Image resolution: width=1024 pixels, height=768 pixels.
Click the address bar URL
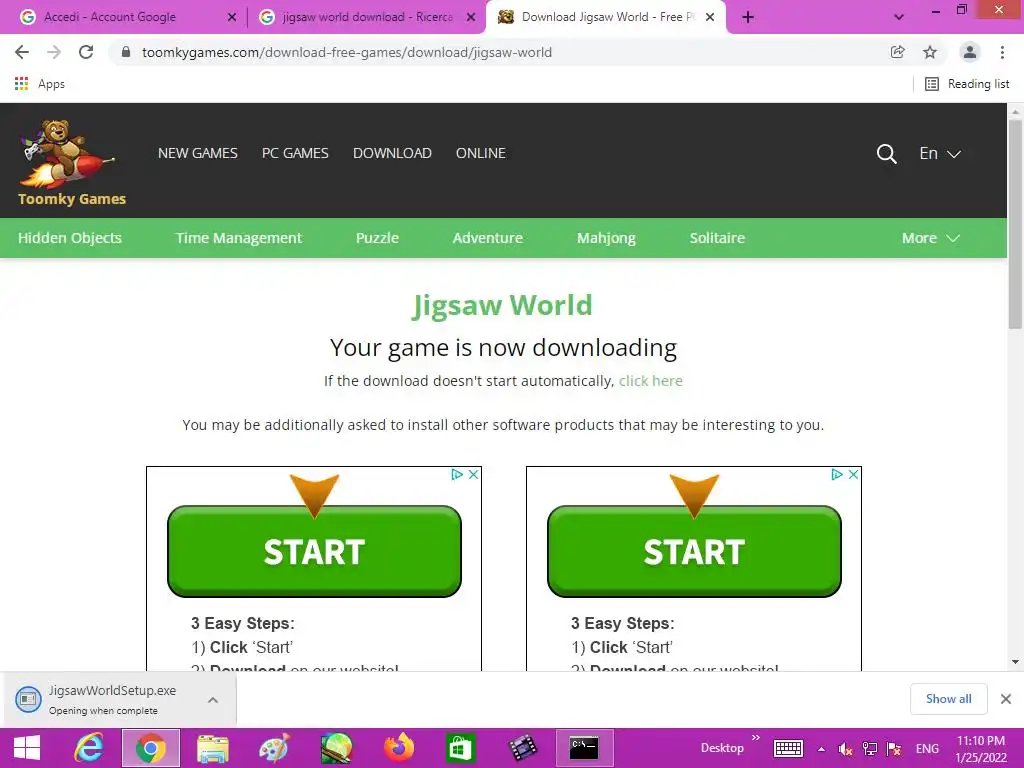tap(347, 52)
